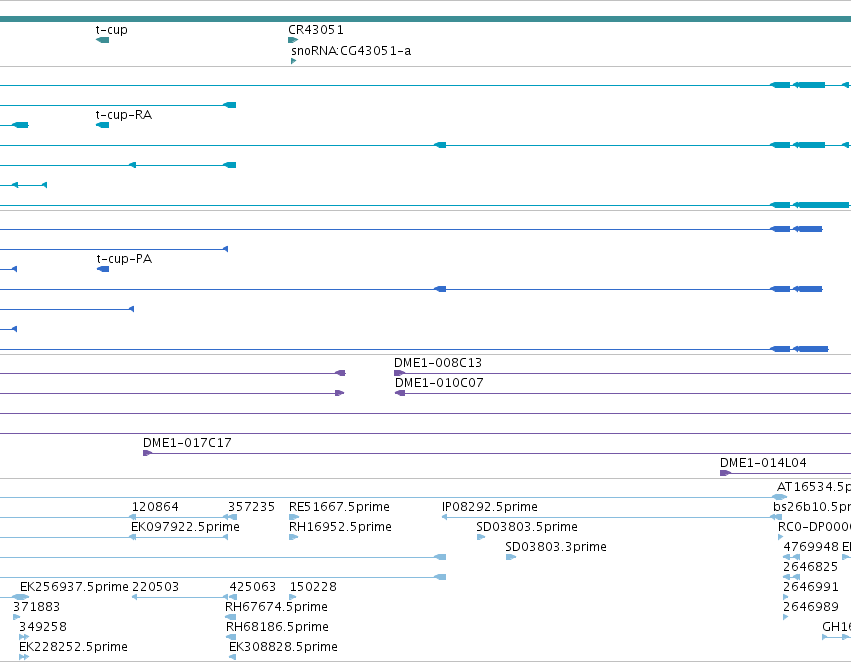Select the DME1-017C17 clone label
This screenshot has width=851, height=662.
(187, 443)
